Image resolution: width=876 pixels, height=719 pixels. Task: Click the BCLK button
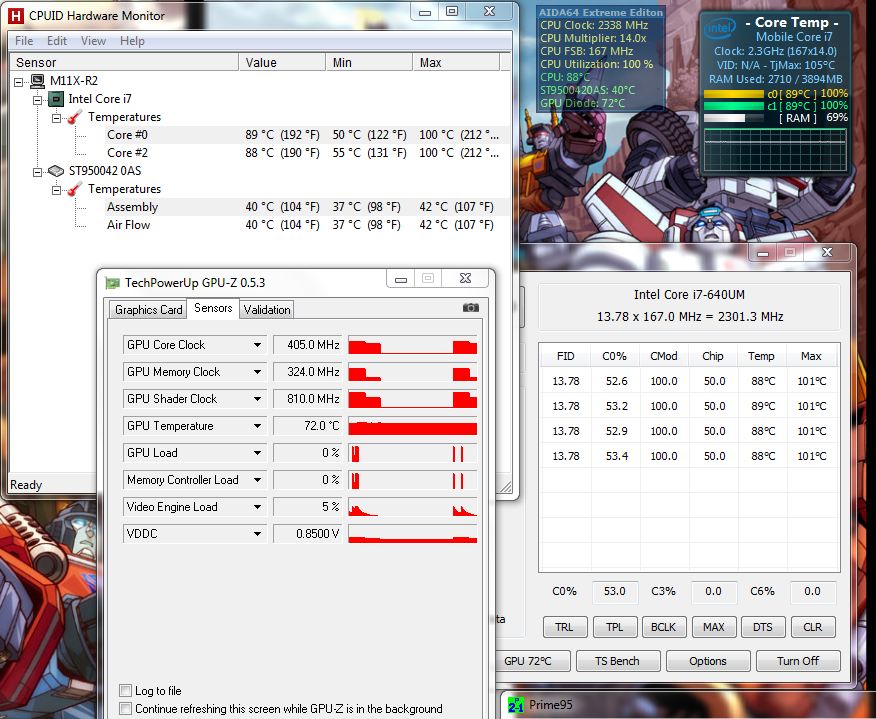pyautogui.click(x=664, y=627)
